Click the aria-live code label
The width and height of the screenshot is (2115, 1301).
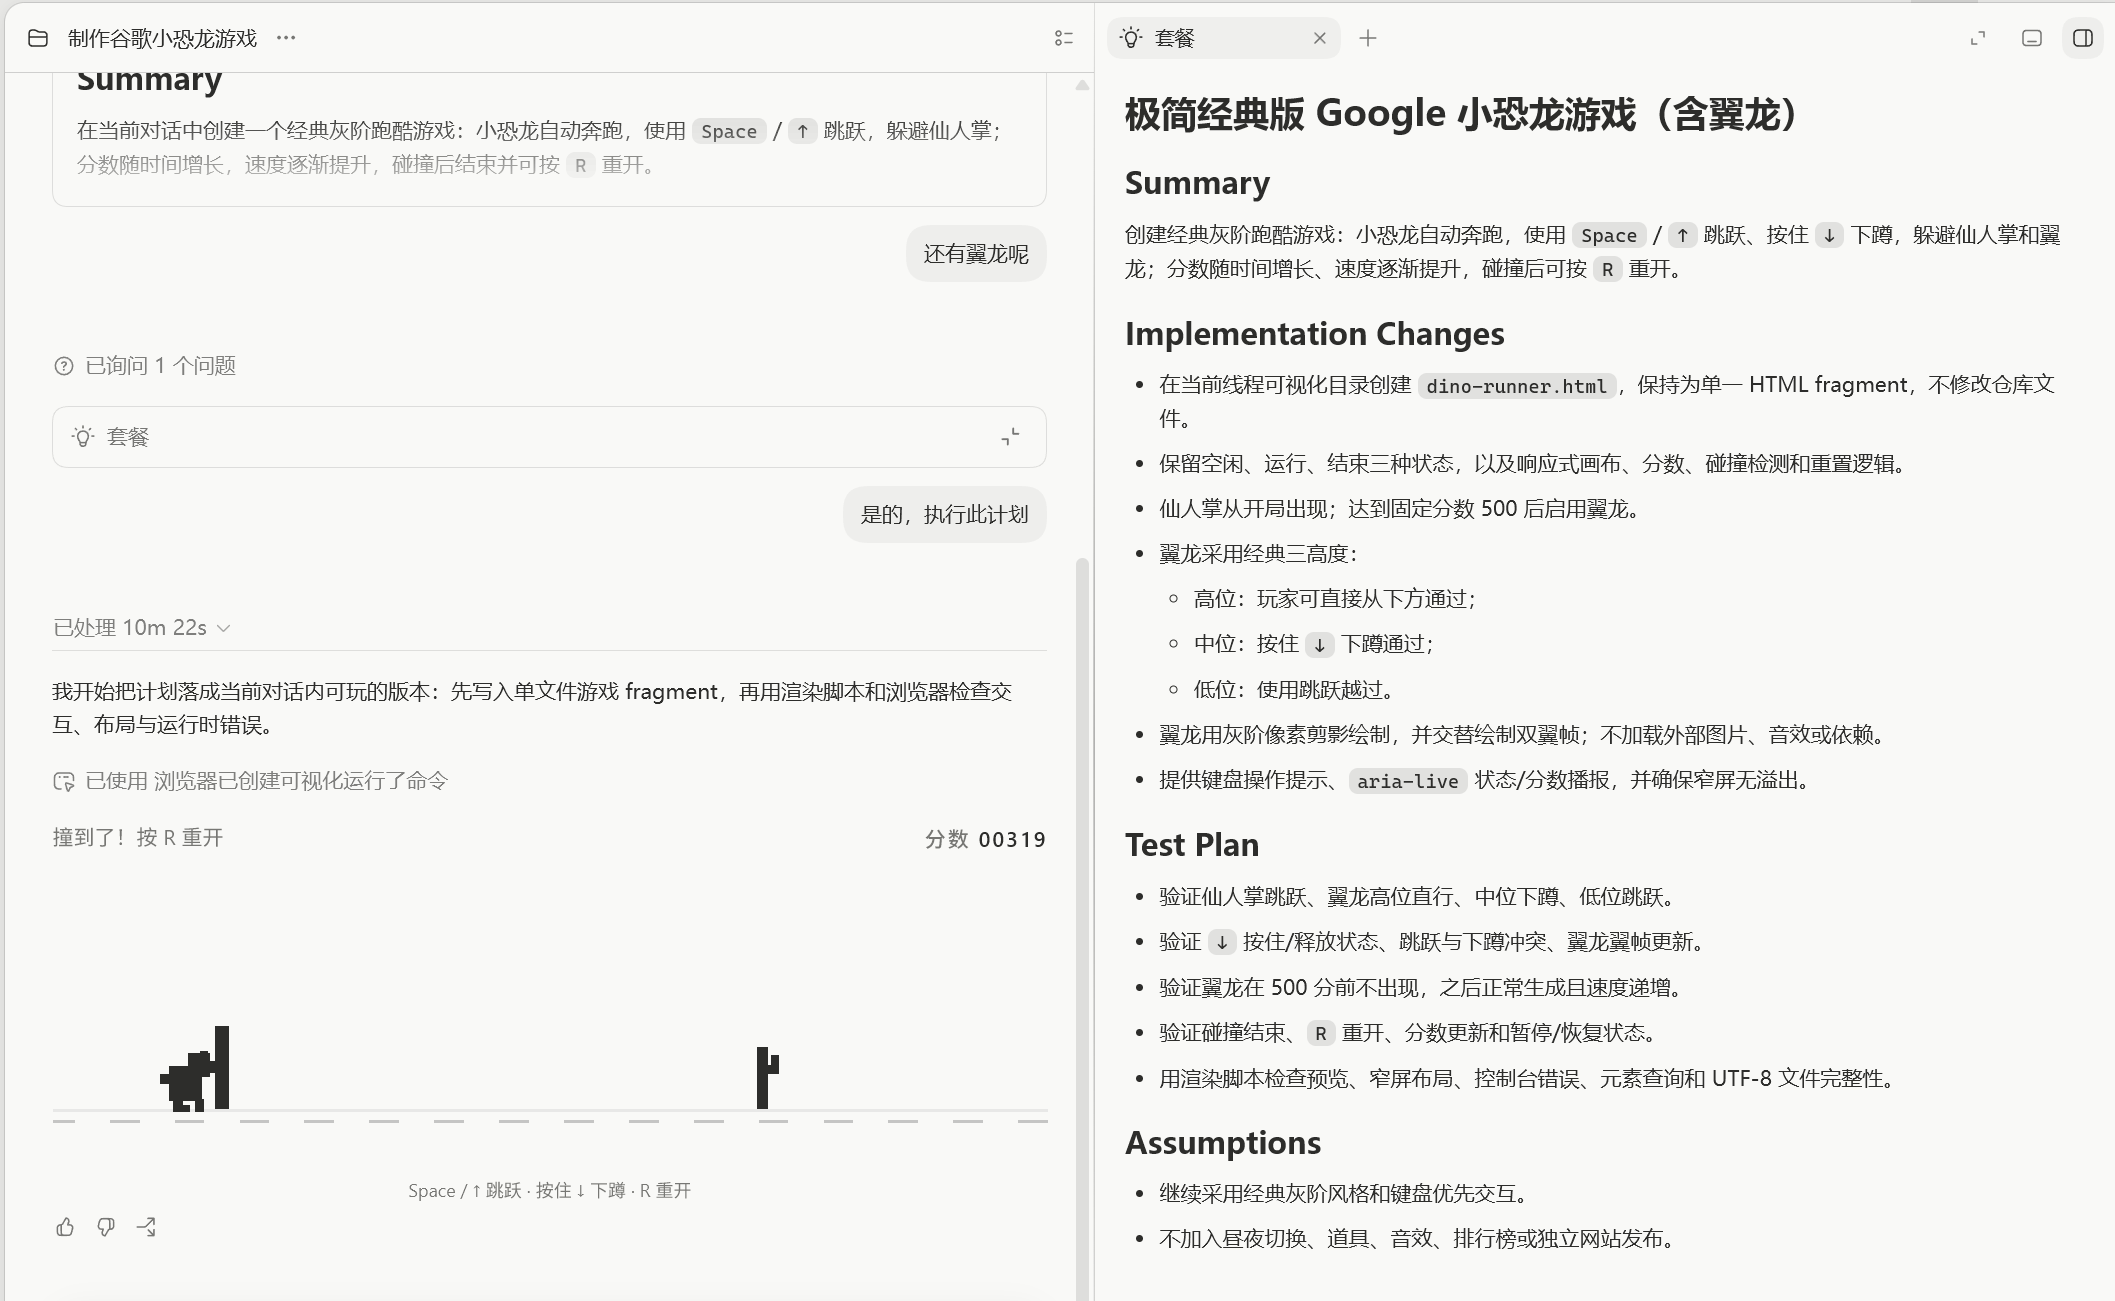(1407, 781)
